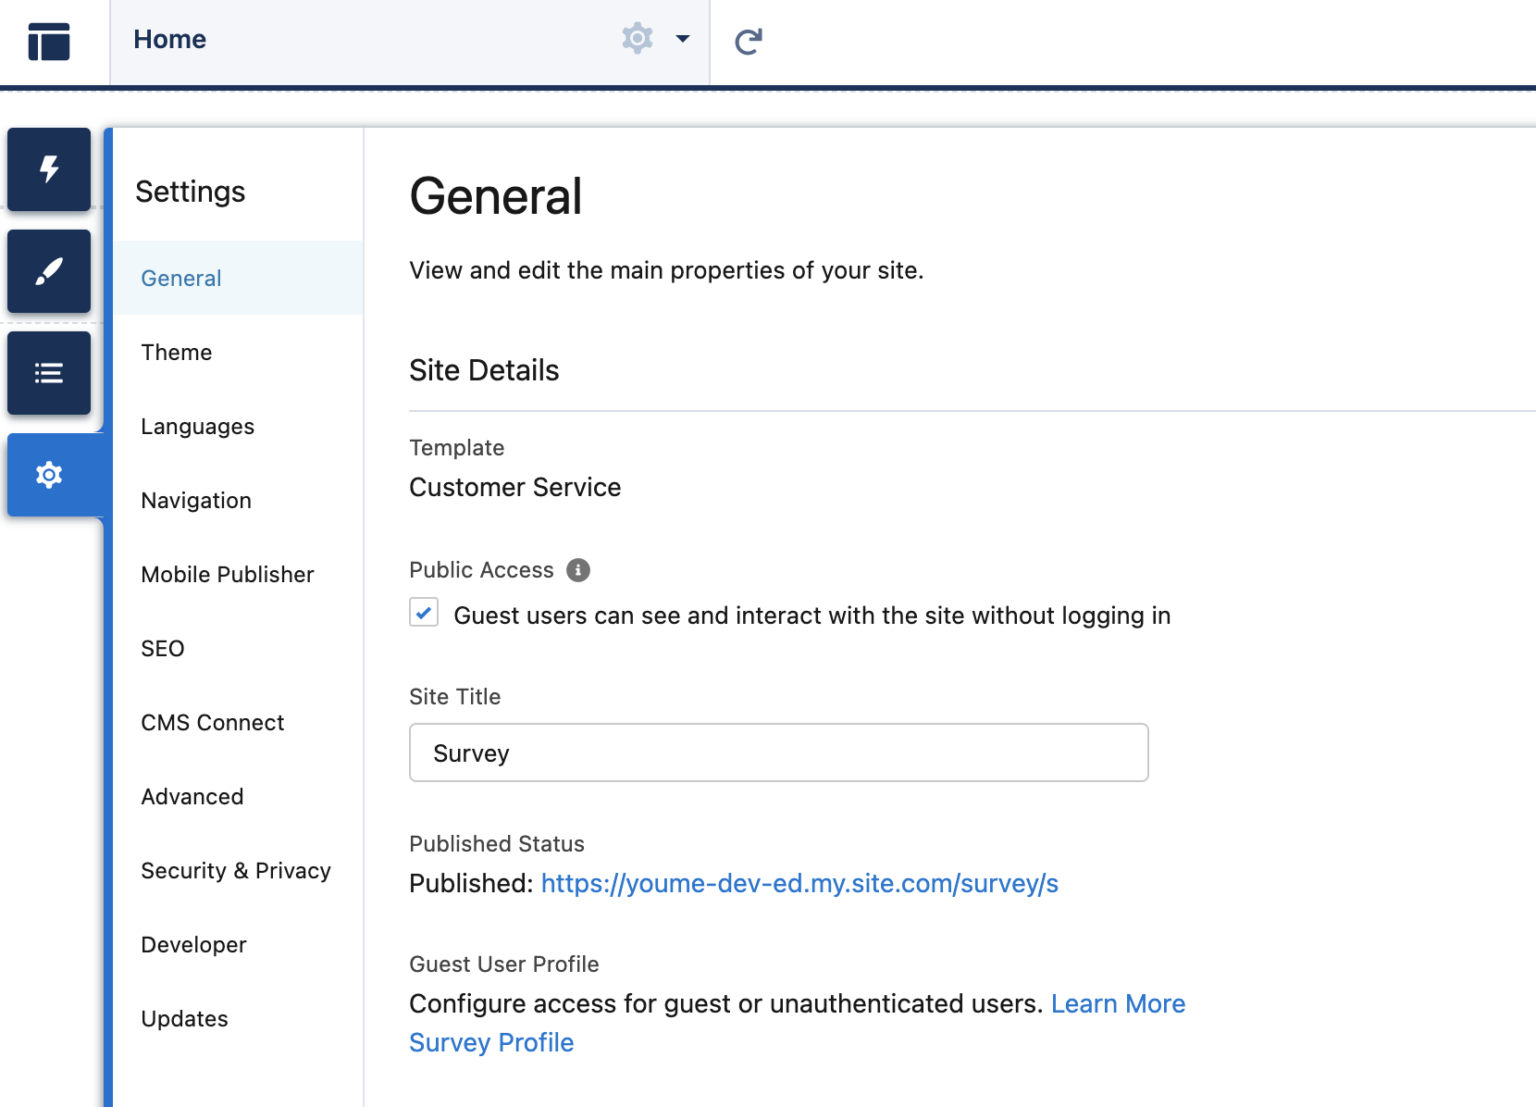Open the Components panel via lightning icon
The image size is (1536, 1107).
48,170
